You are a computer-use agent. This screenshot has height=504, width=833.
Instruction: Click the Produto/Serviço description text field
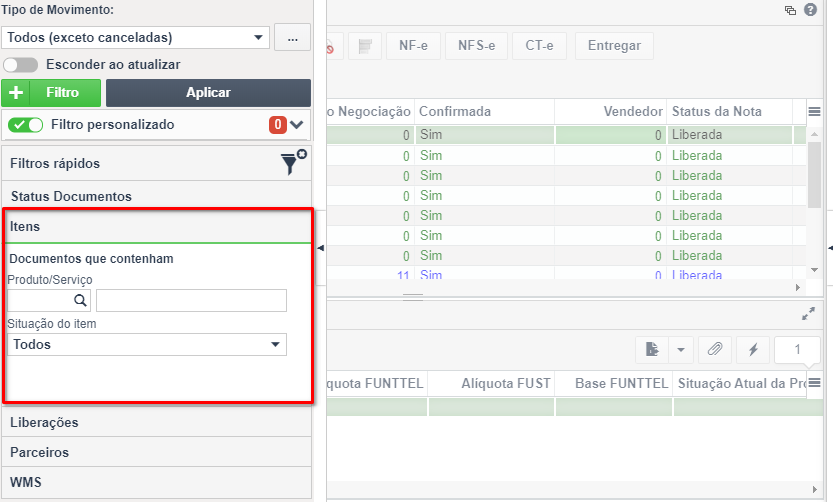coord(191,301)
